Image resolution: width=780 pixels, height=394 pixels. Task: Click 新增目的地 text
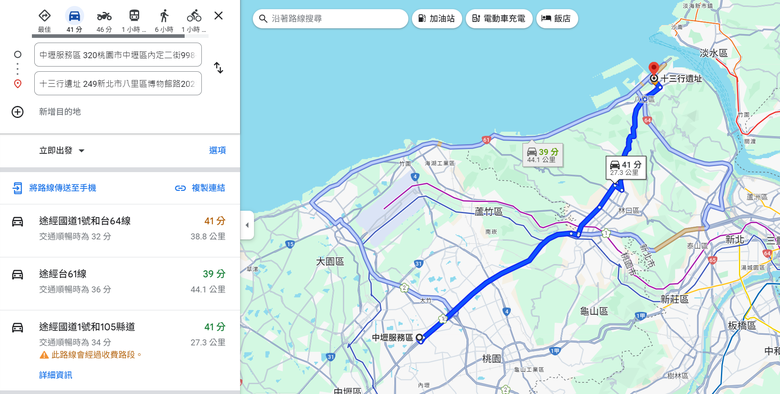click(60, 111)
